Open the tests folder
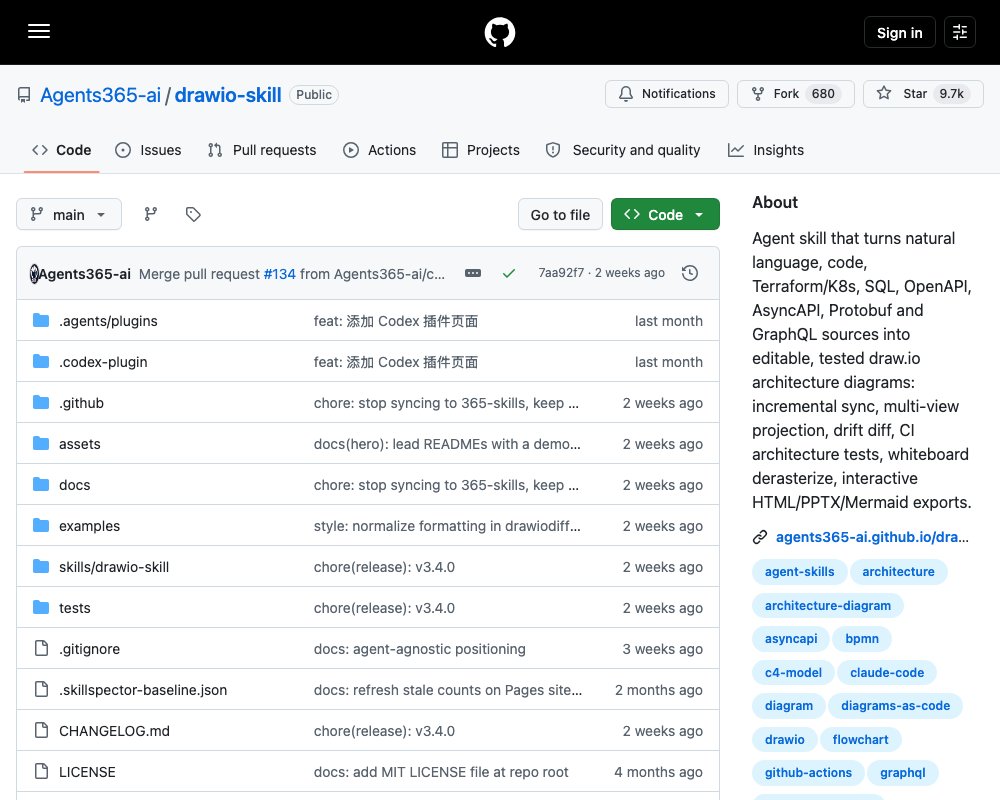The width and height of the screenshot is (1000, 800). point(74,608)
